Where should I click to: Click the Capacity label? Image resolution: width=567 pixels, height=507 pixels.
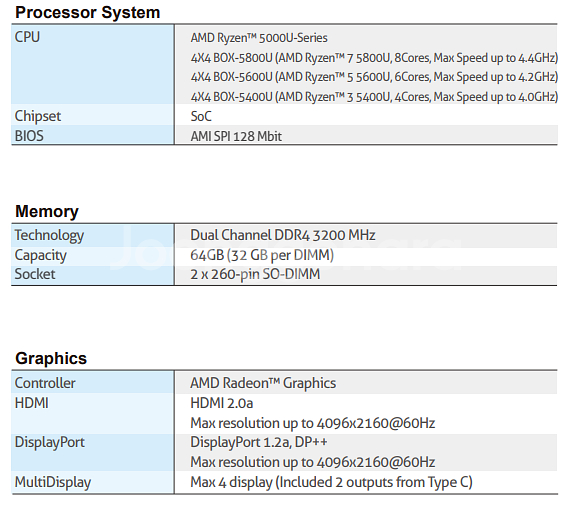coord(40,255)
